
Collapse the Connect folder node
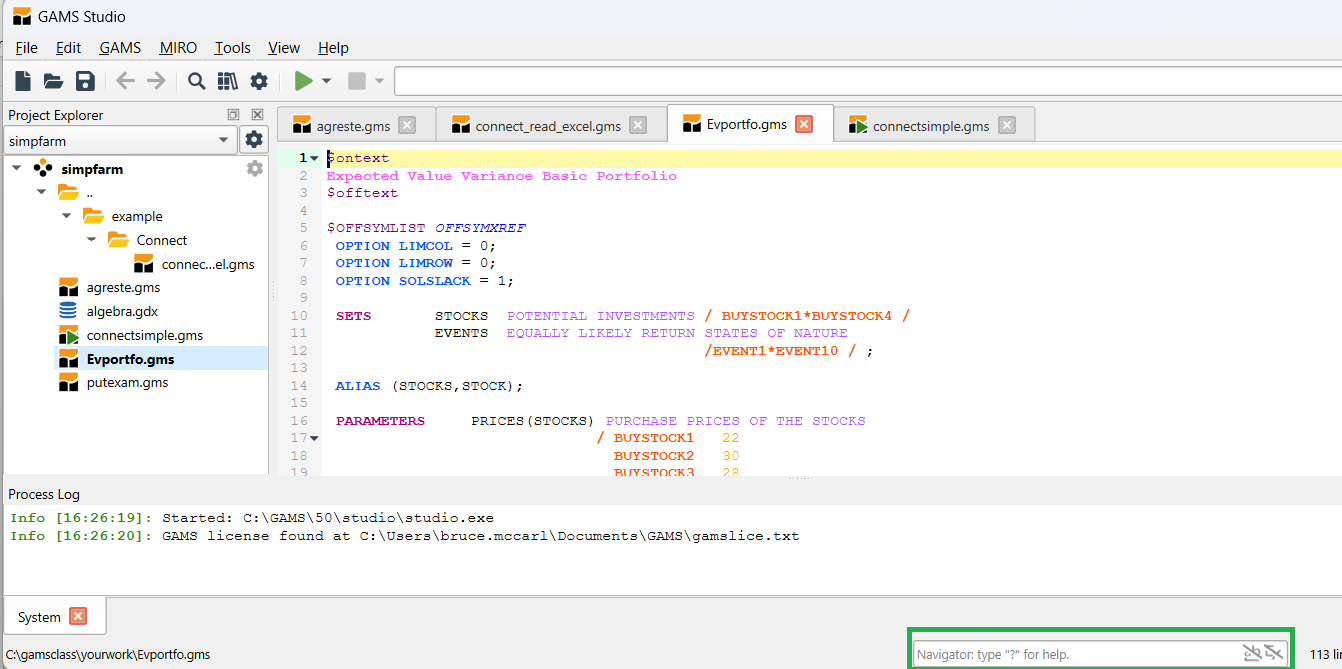point(92,240)
